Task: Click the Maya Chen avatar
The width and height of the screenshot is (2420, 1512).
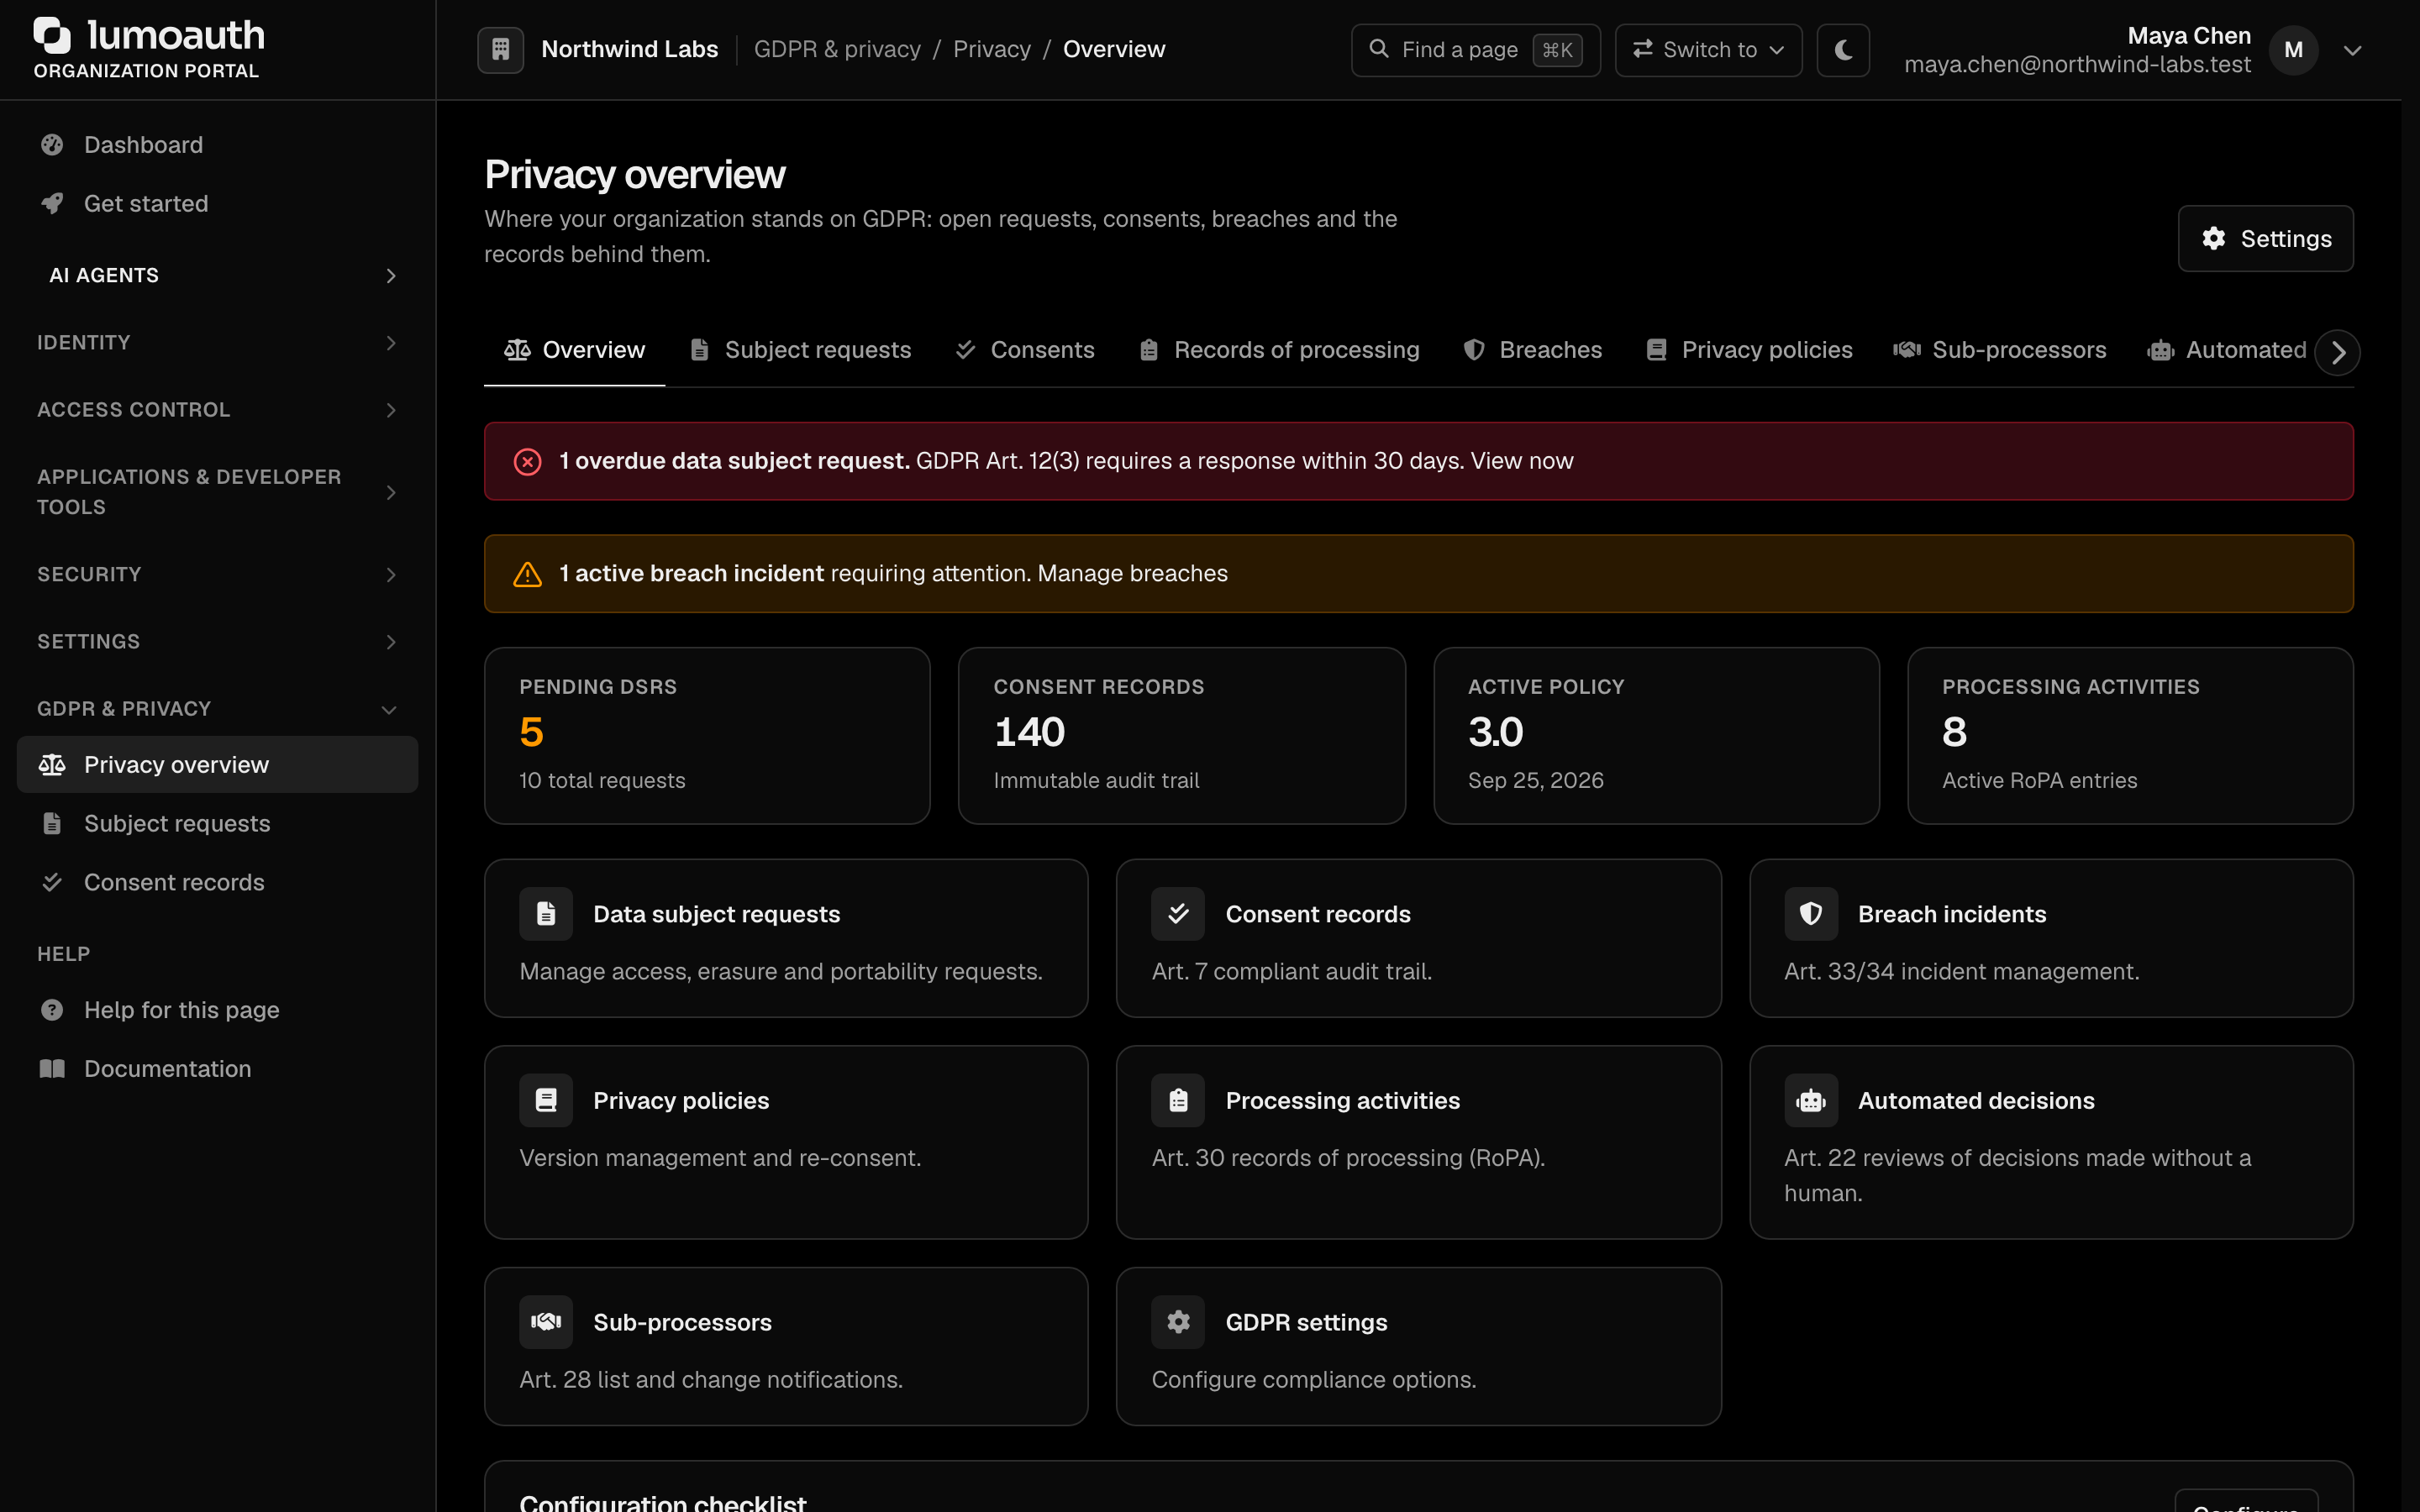Action: (x=2293, y=49)
